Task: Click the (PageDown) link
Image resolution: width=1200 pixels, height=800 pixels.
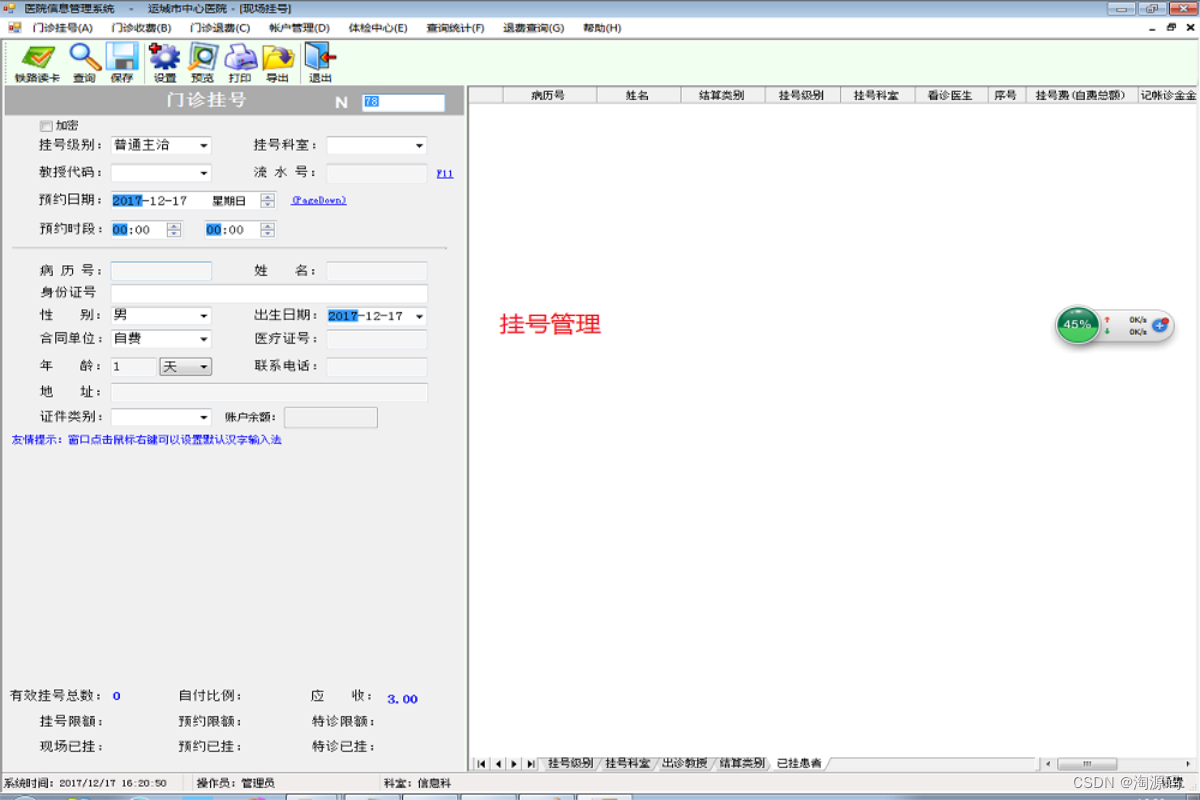Action: coord(319,200)
